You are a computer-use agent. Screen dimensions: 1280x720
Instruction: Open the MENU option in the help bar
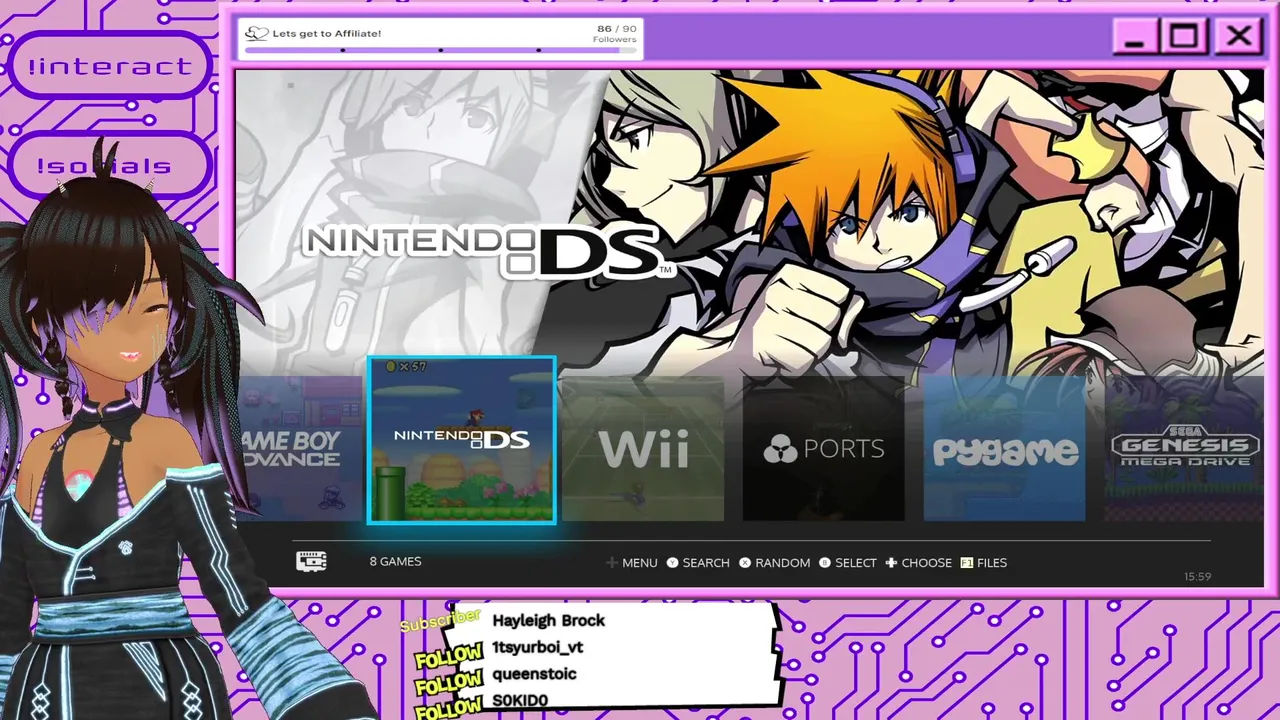[x=640, y=563]
